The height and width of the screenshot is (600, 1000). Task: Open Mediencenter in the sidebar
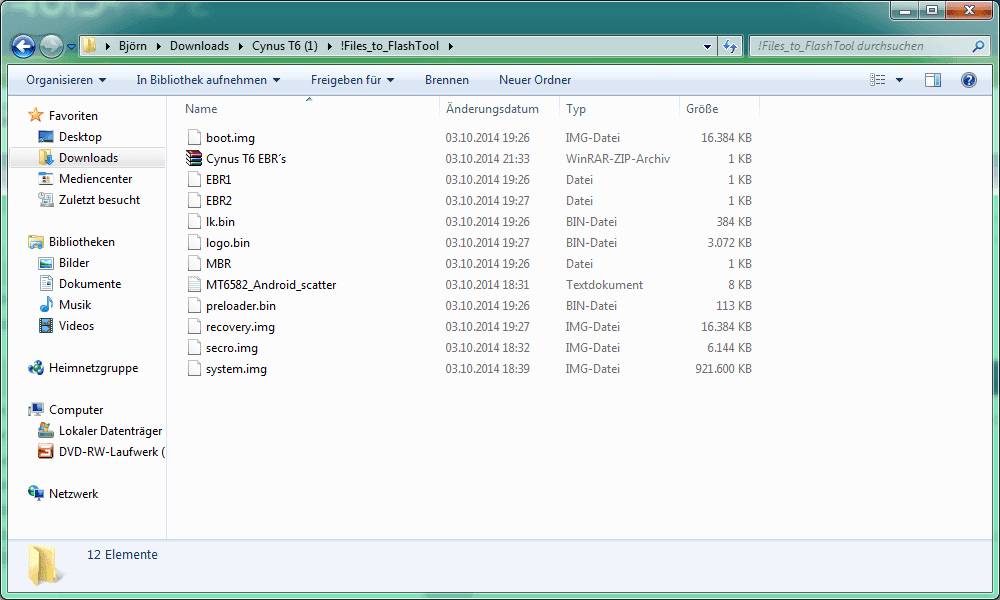(96, 179)
